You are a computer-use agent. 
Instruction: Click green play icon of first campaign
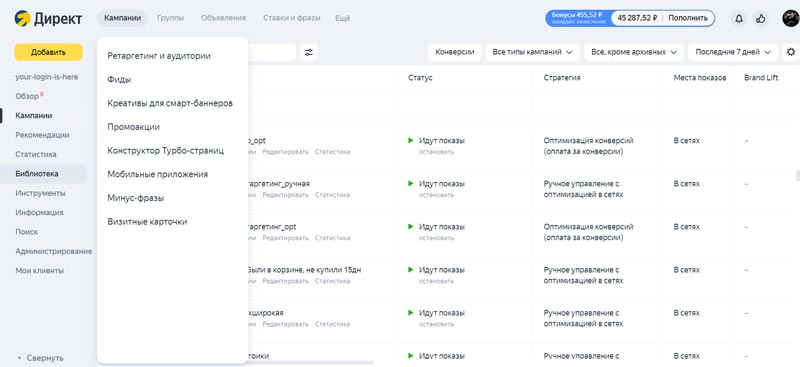[x=411, y=140]
